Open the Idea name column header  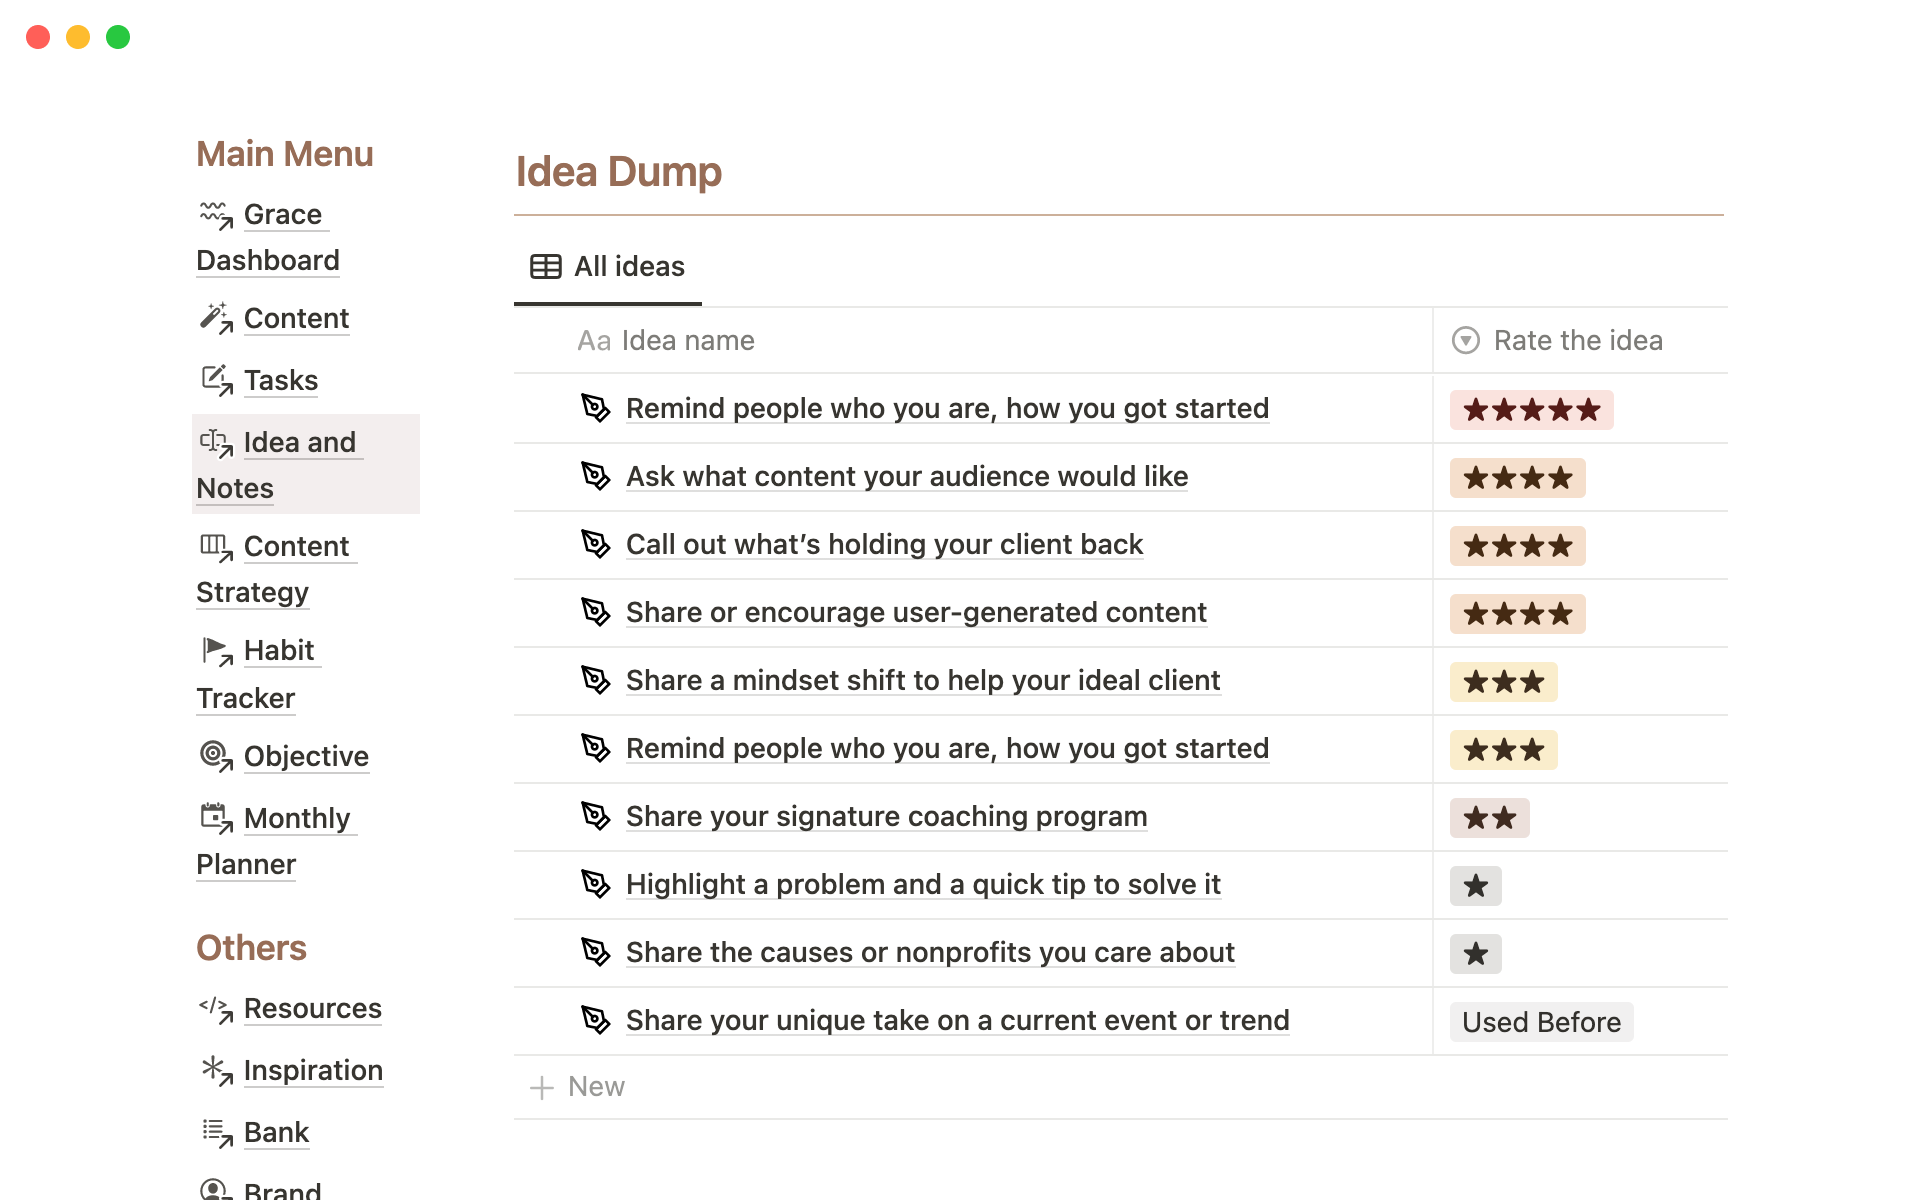pyautogui.click(x=687, y=341)
